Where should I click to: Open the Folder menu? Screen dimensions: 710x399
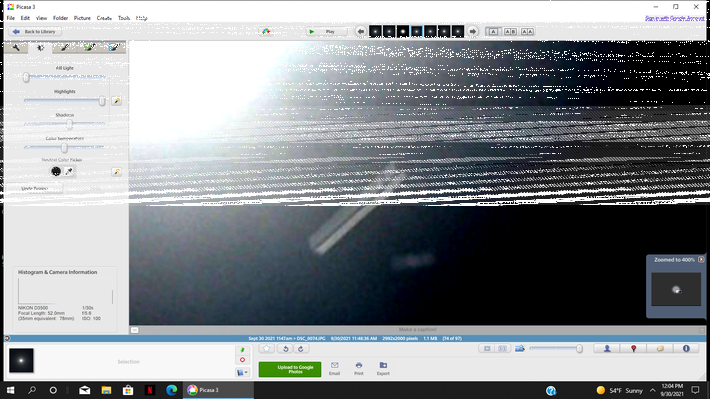pos(60,18)
